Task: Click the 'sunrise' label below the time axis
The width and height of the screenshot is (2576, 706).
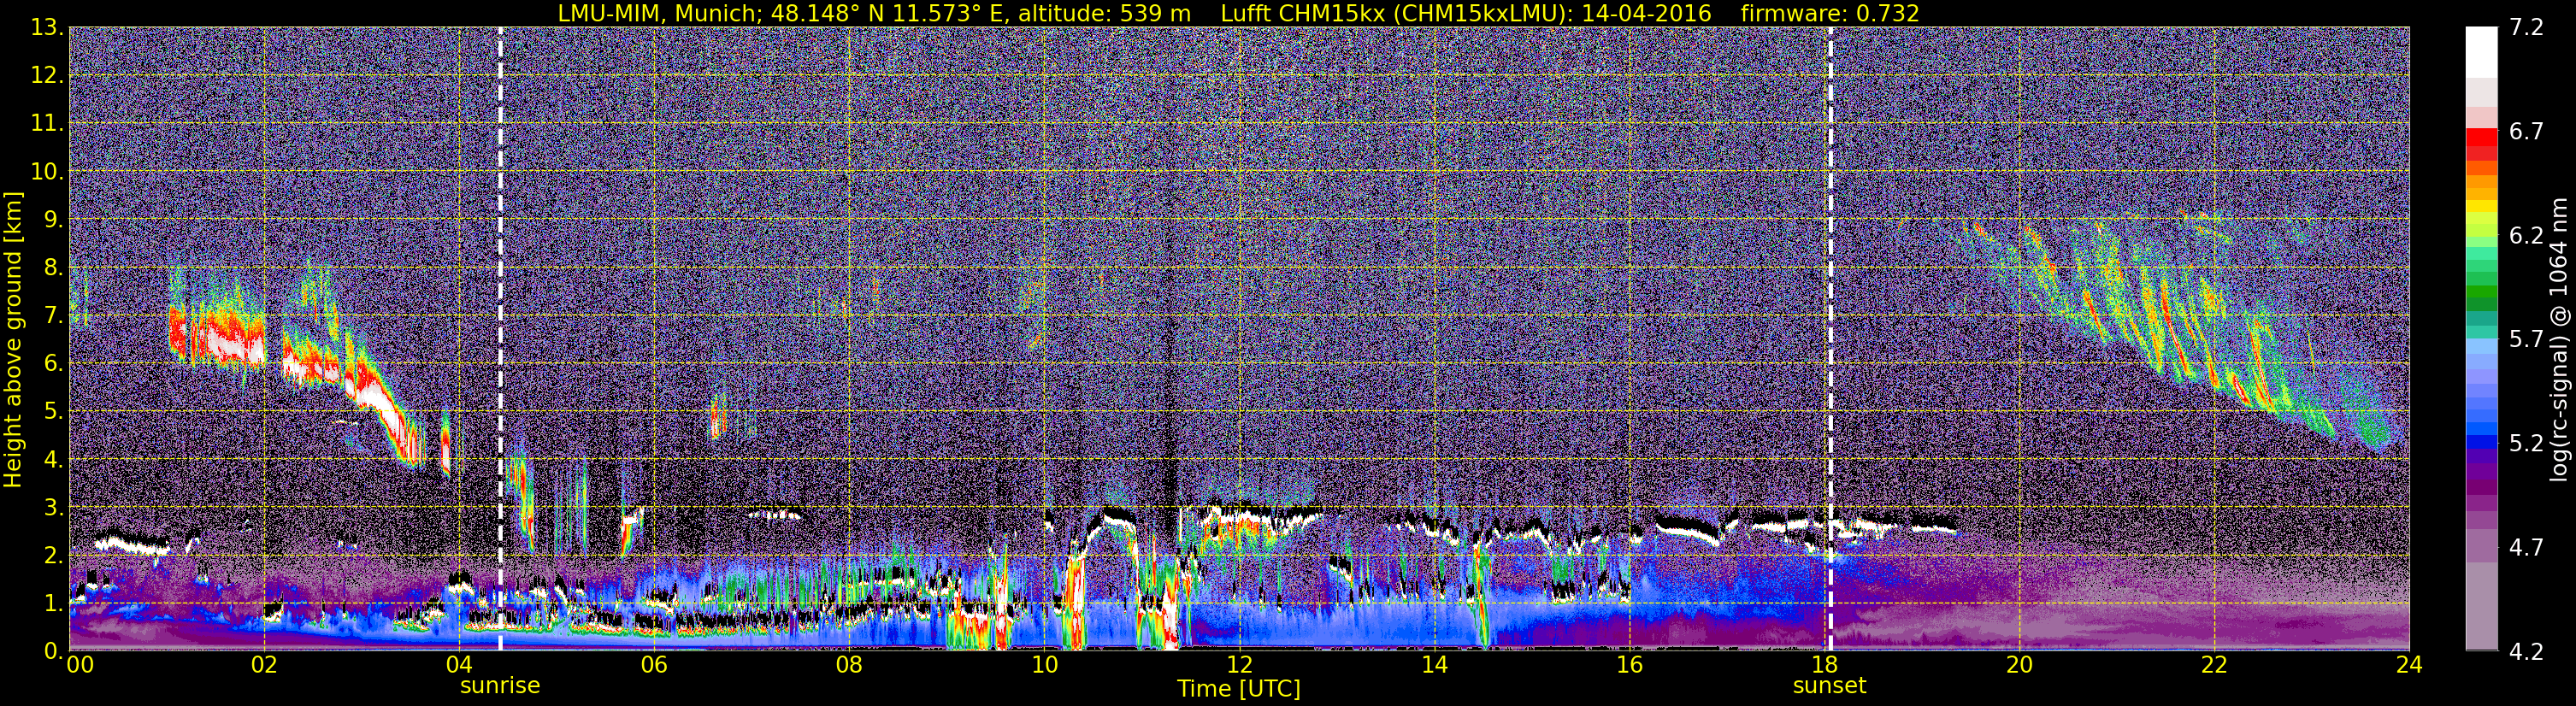Action: click(x=500, y=686)
